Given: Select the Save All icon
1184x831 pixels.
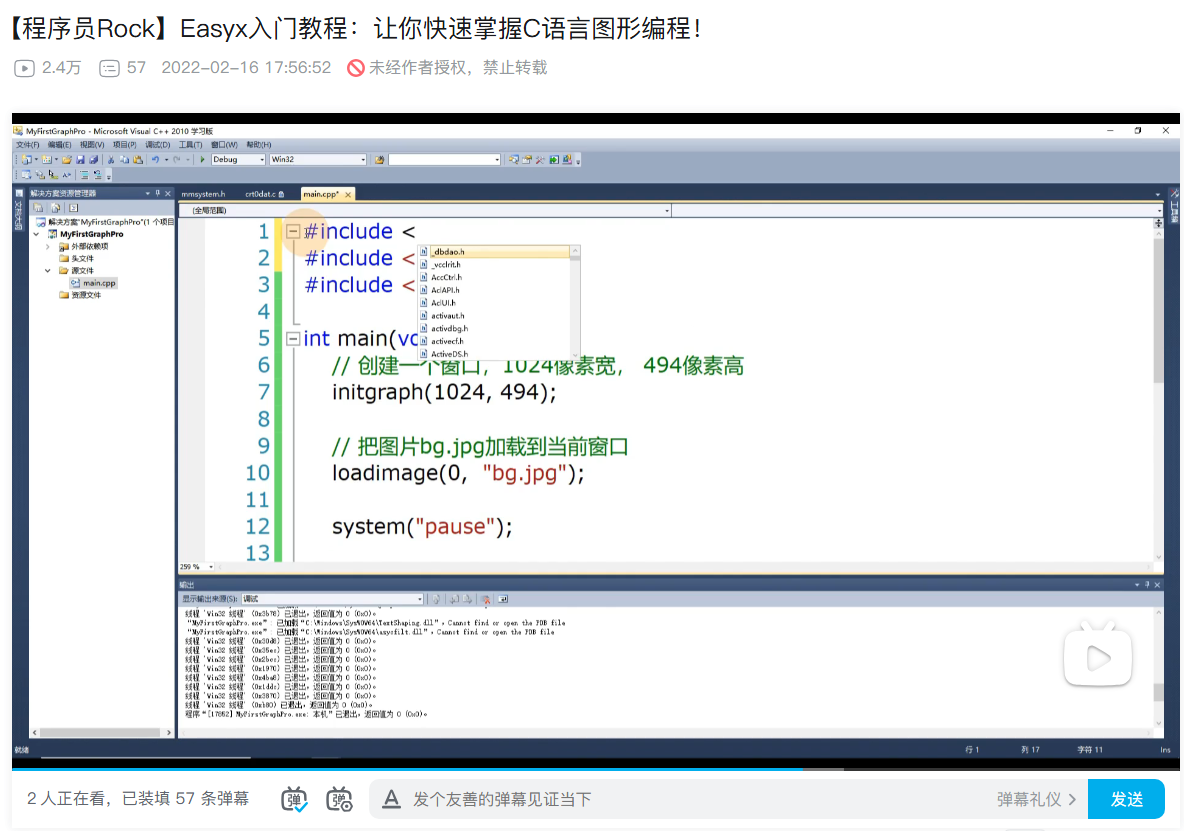Looking at the screenshot, I should (x=95, y=159).
